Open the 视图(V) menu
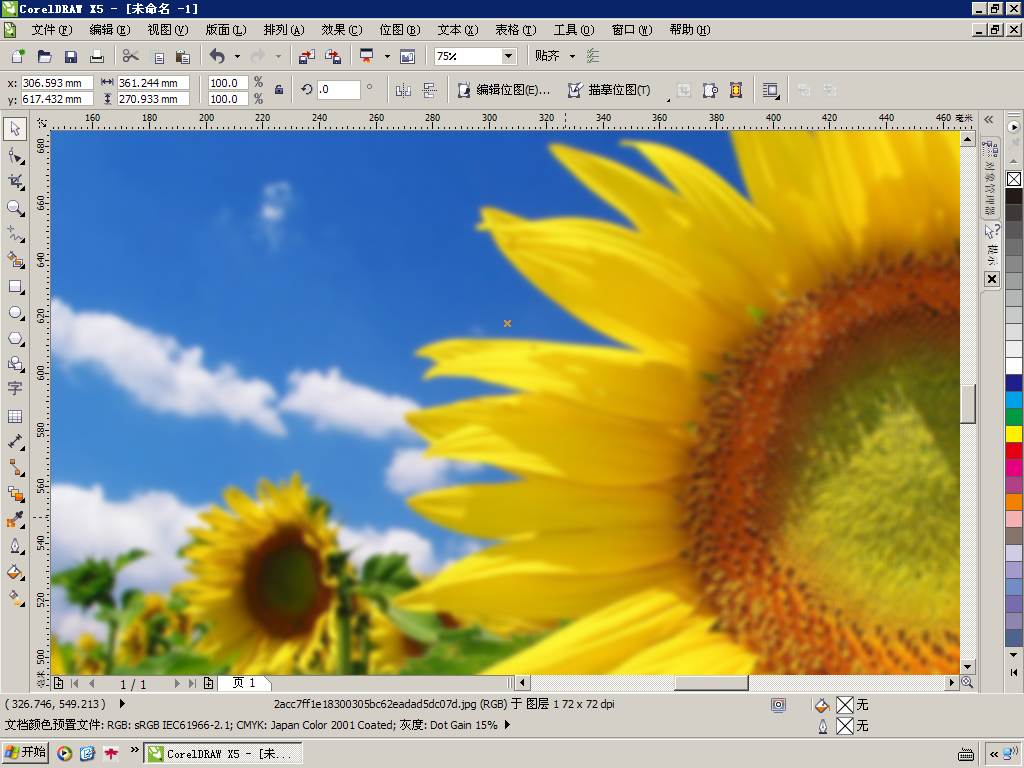 (x=168, y=30)
